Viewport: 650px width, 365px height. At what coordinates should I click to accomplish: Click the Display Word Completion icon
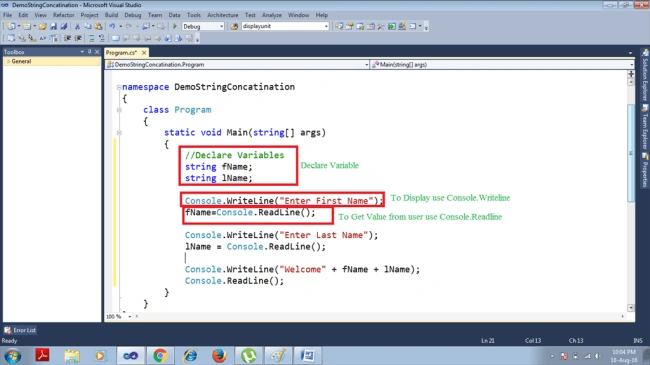click(43, 38)
